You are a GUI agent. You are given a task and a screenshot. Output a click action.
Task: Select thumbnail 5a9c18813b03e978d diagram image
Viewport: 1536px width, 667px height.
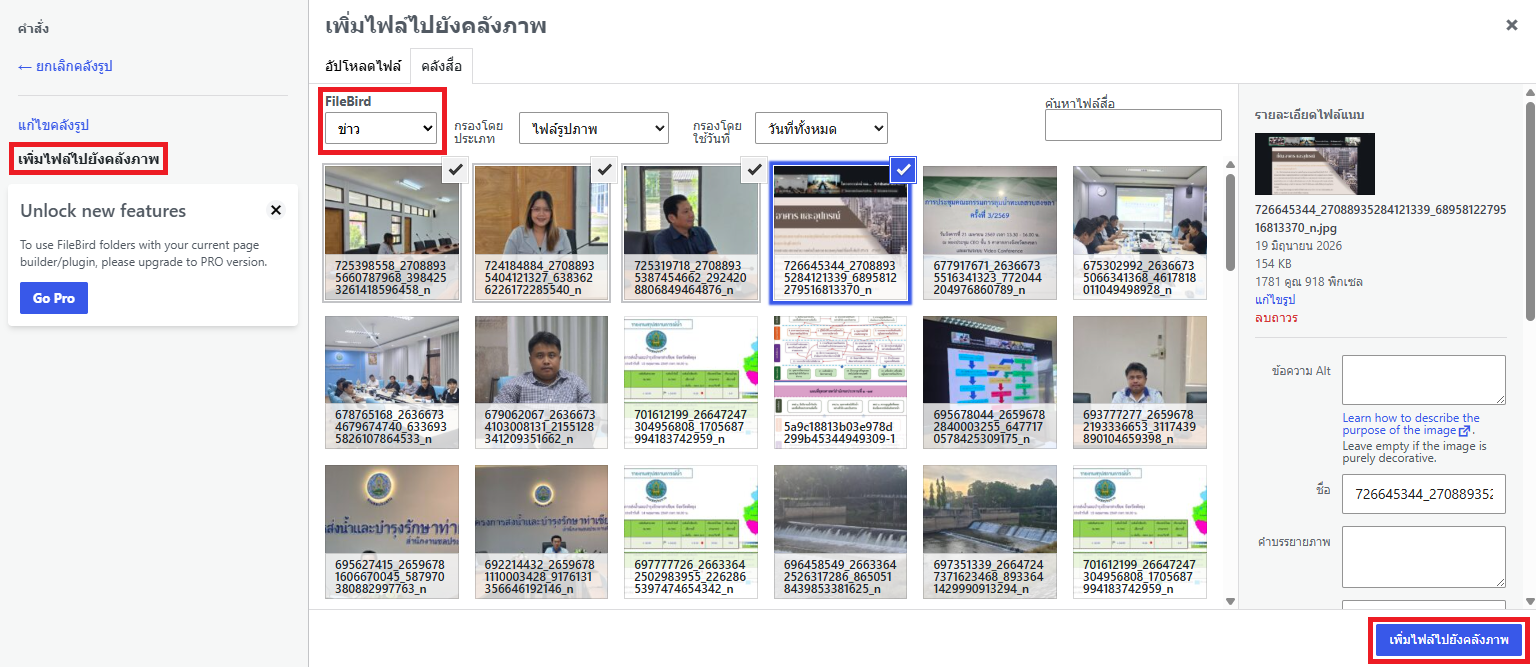click(x=840, y=383)
